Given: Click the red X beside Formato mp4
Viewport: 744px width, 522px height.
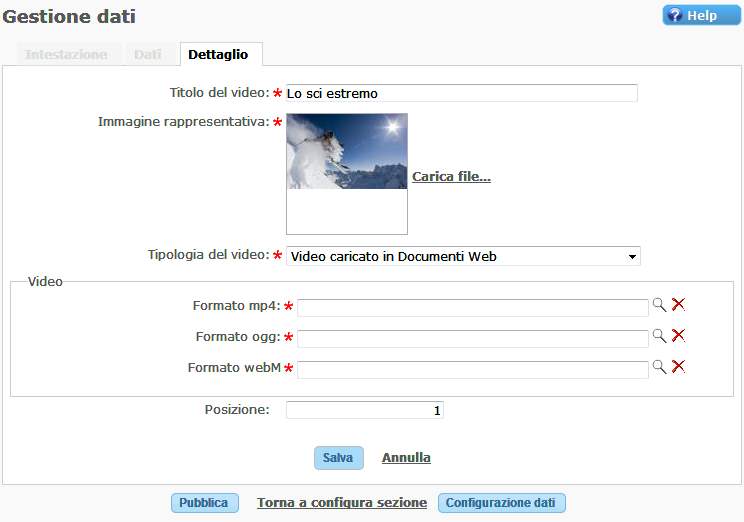Looking at the screenshot, I should coord(678,305).
